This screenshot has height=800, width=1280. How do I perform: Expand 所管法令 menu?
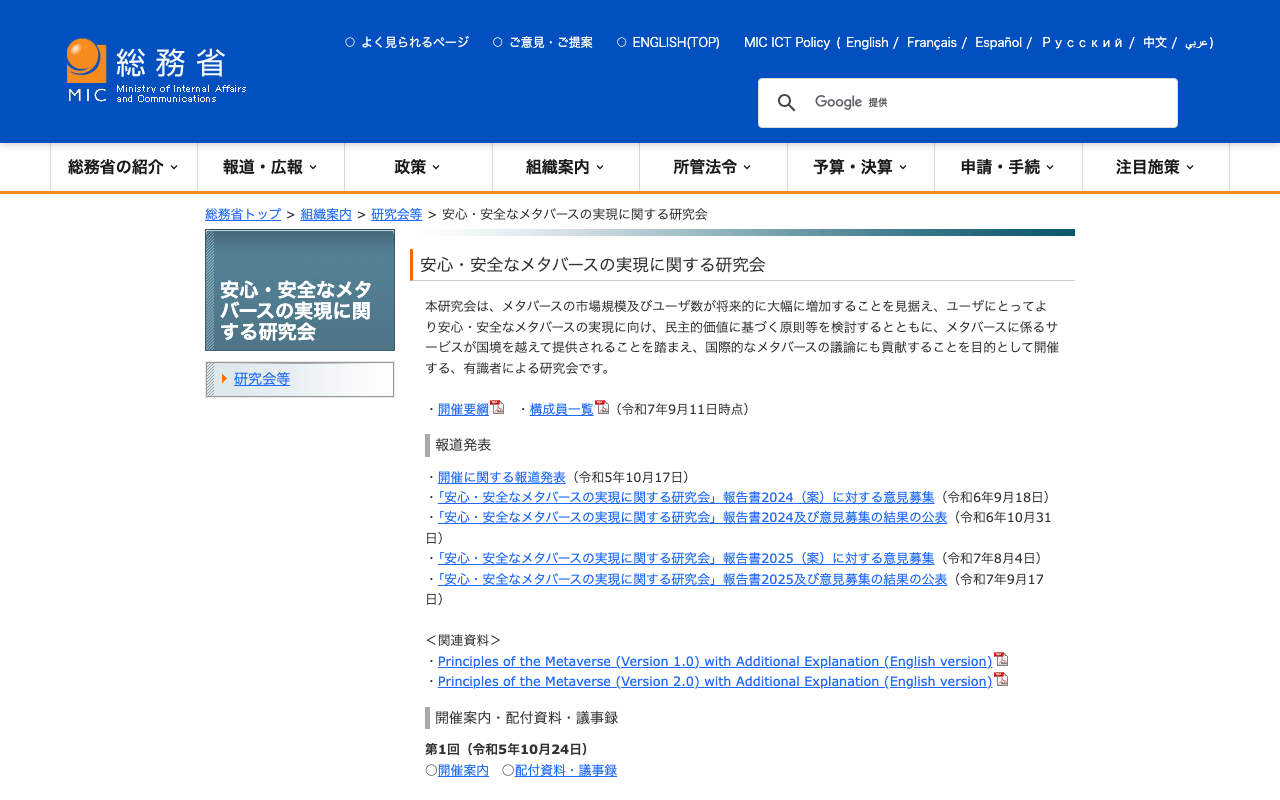click(713, 167)
